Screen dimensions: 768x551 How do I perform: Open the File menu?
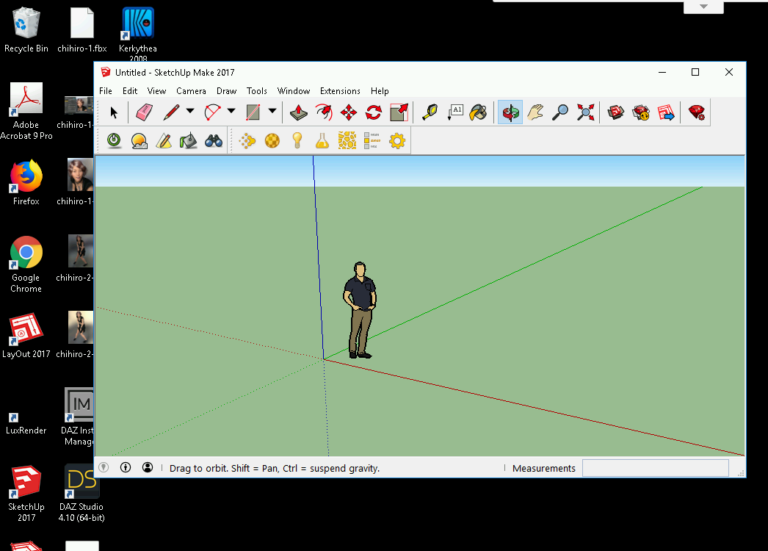pyautogui.click(x=105, y=91)
